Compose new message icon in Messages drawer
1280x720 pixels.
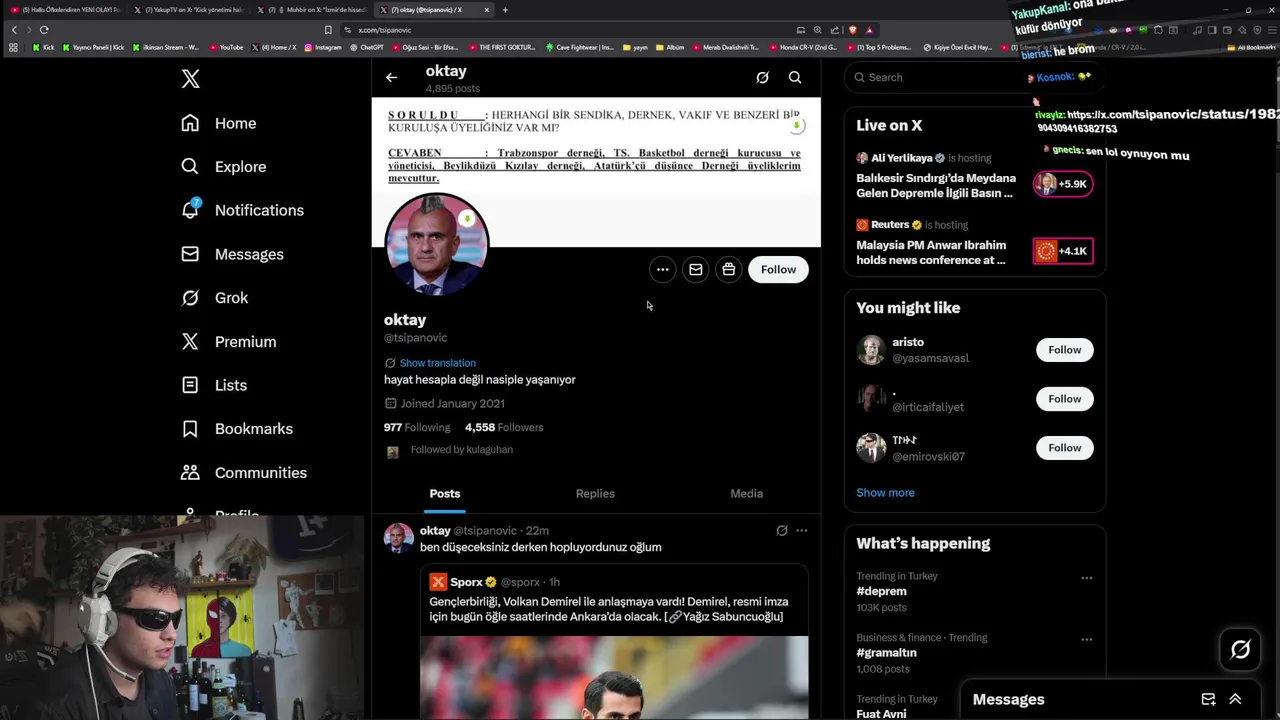coord(1208,699)
